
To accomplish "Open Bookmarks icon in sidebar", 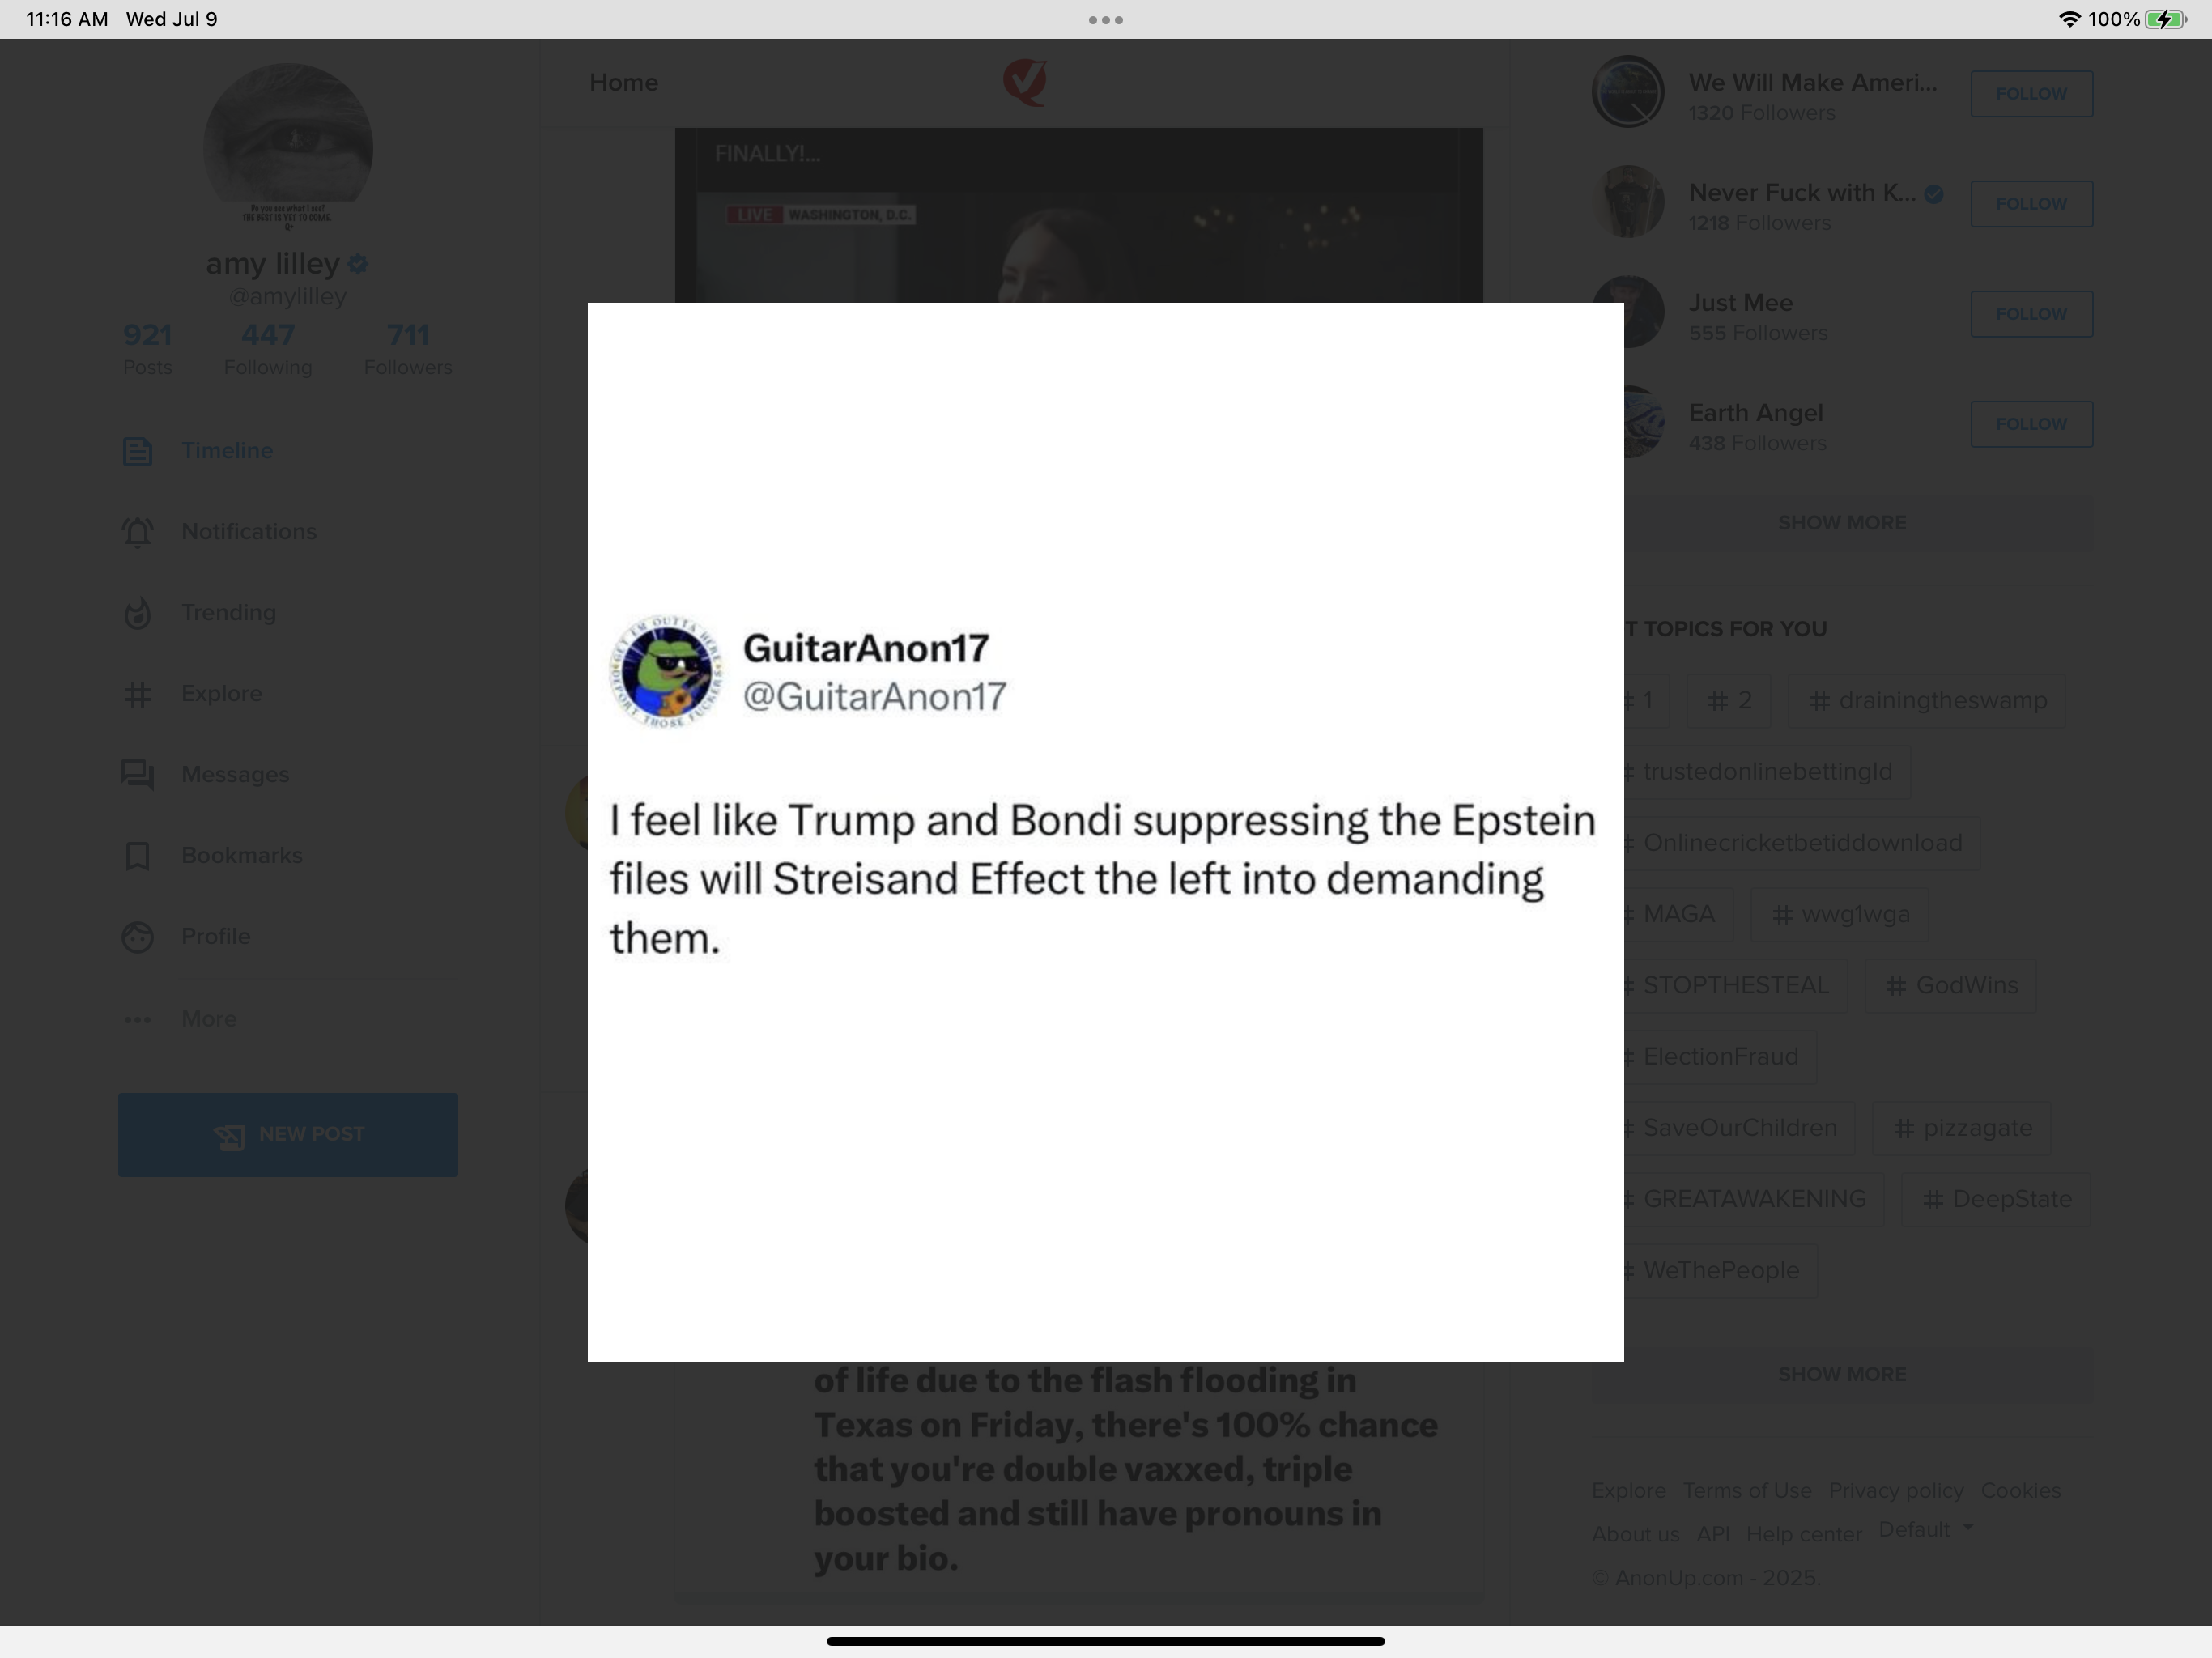I will (x=137, y=856).
